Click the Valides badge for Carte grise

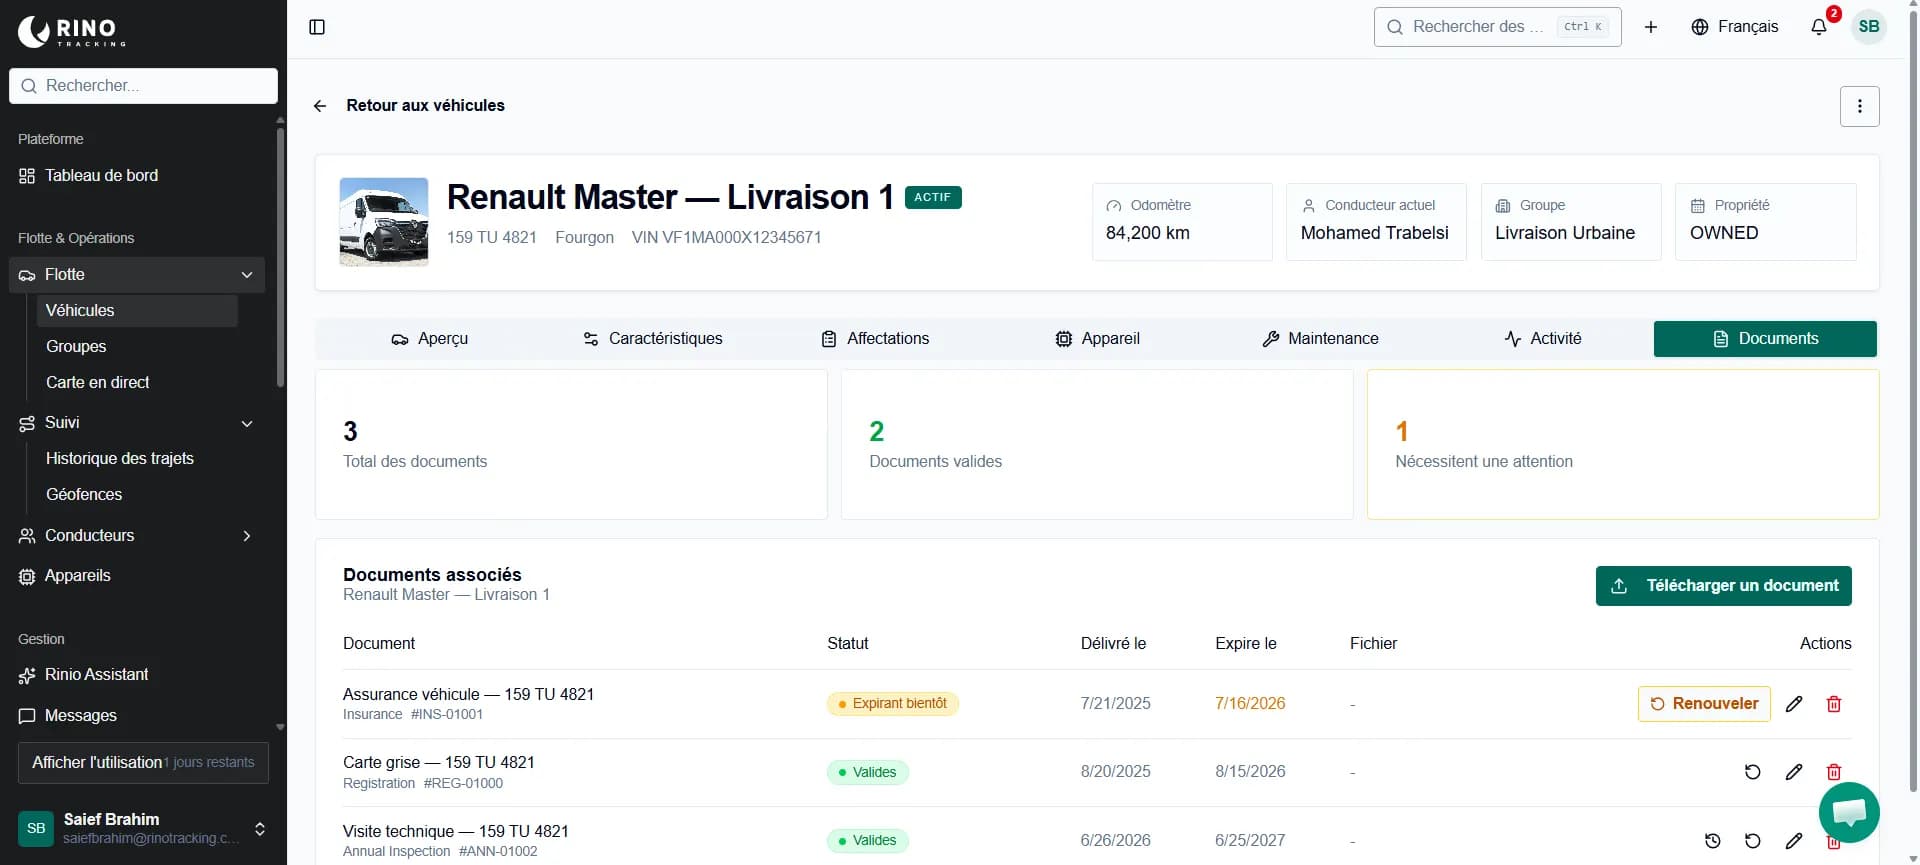click(x=868, y=773)
